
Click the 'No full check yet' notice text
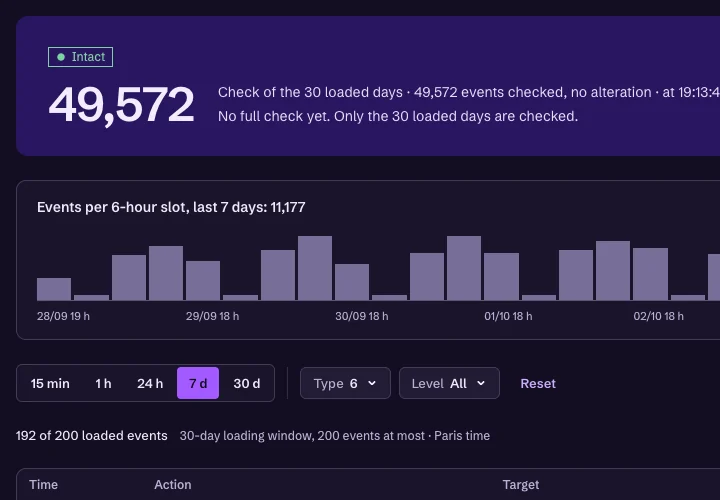[x=398, y=116]
